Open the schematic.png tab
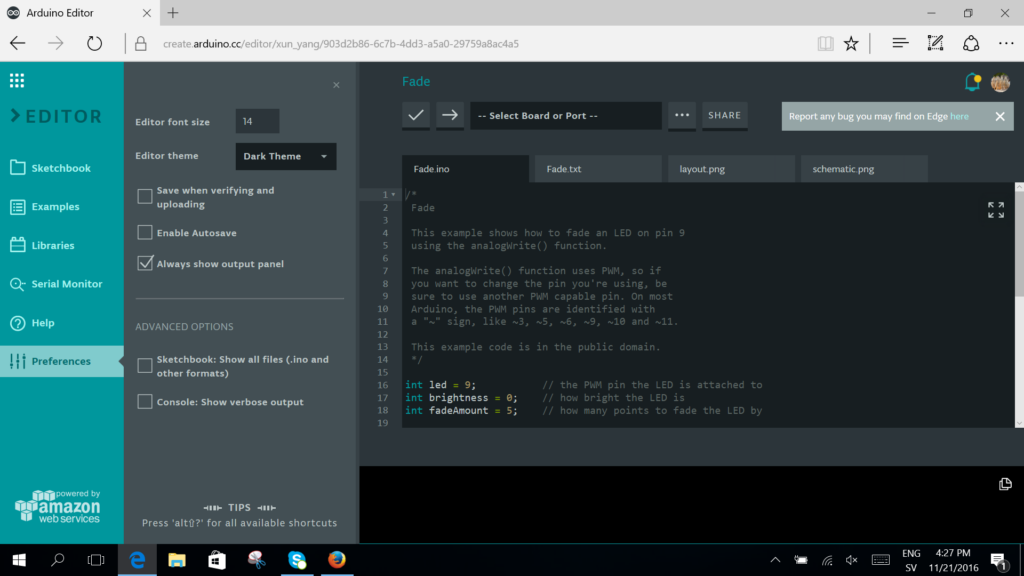The width and height of the screenshot is (1024, 576). tap(863, 168)
